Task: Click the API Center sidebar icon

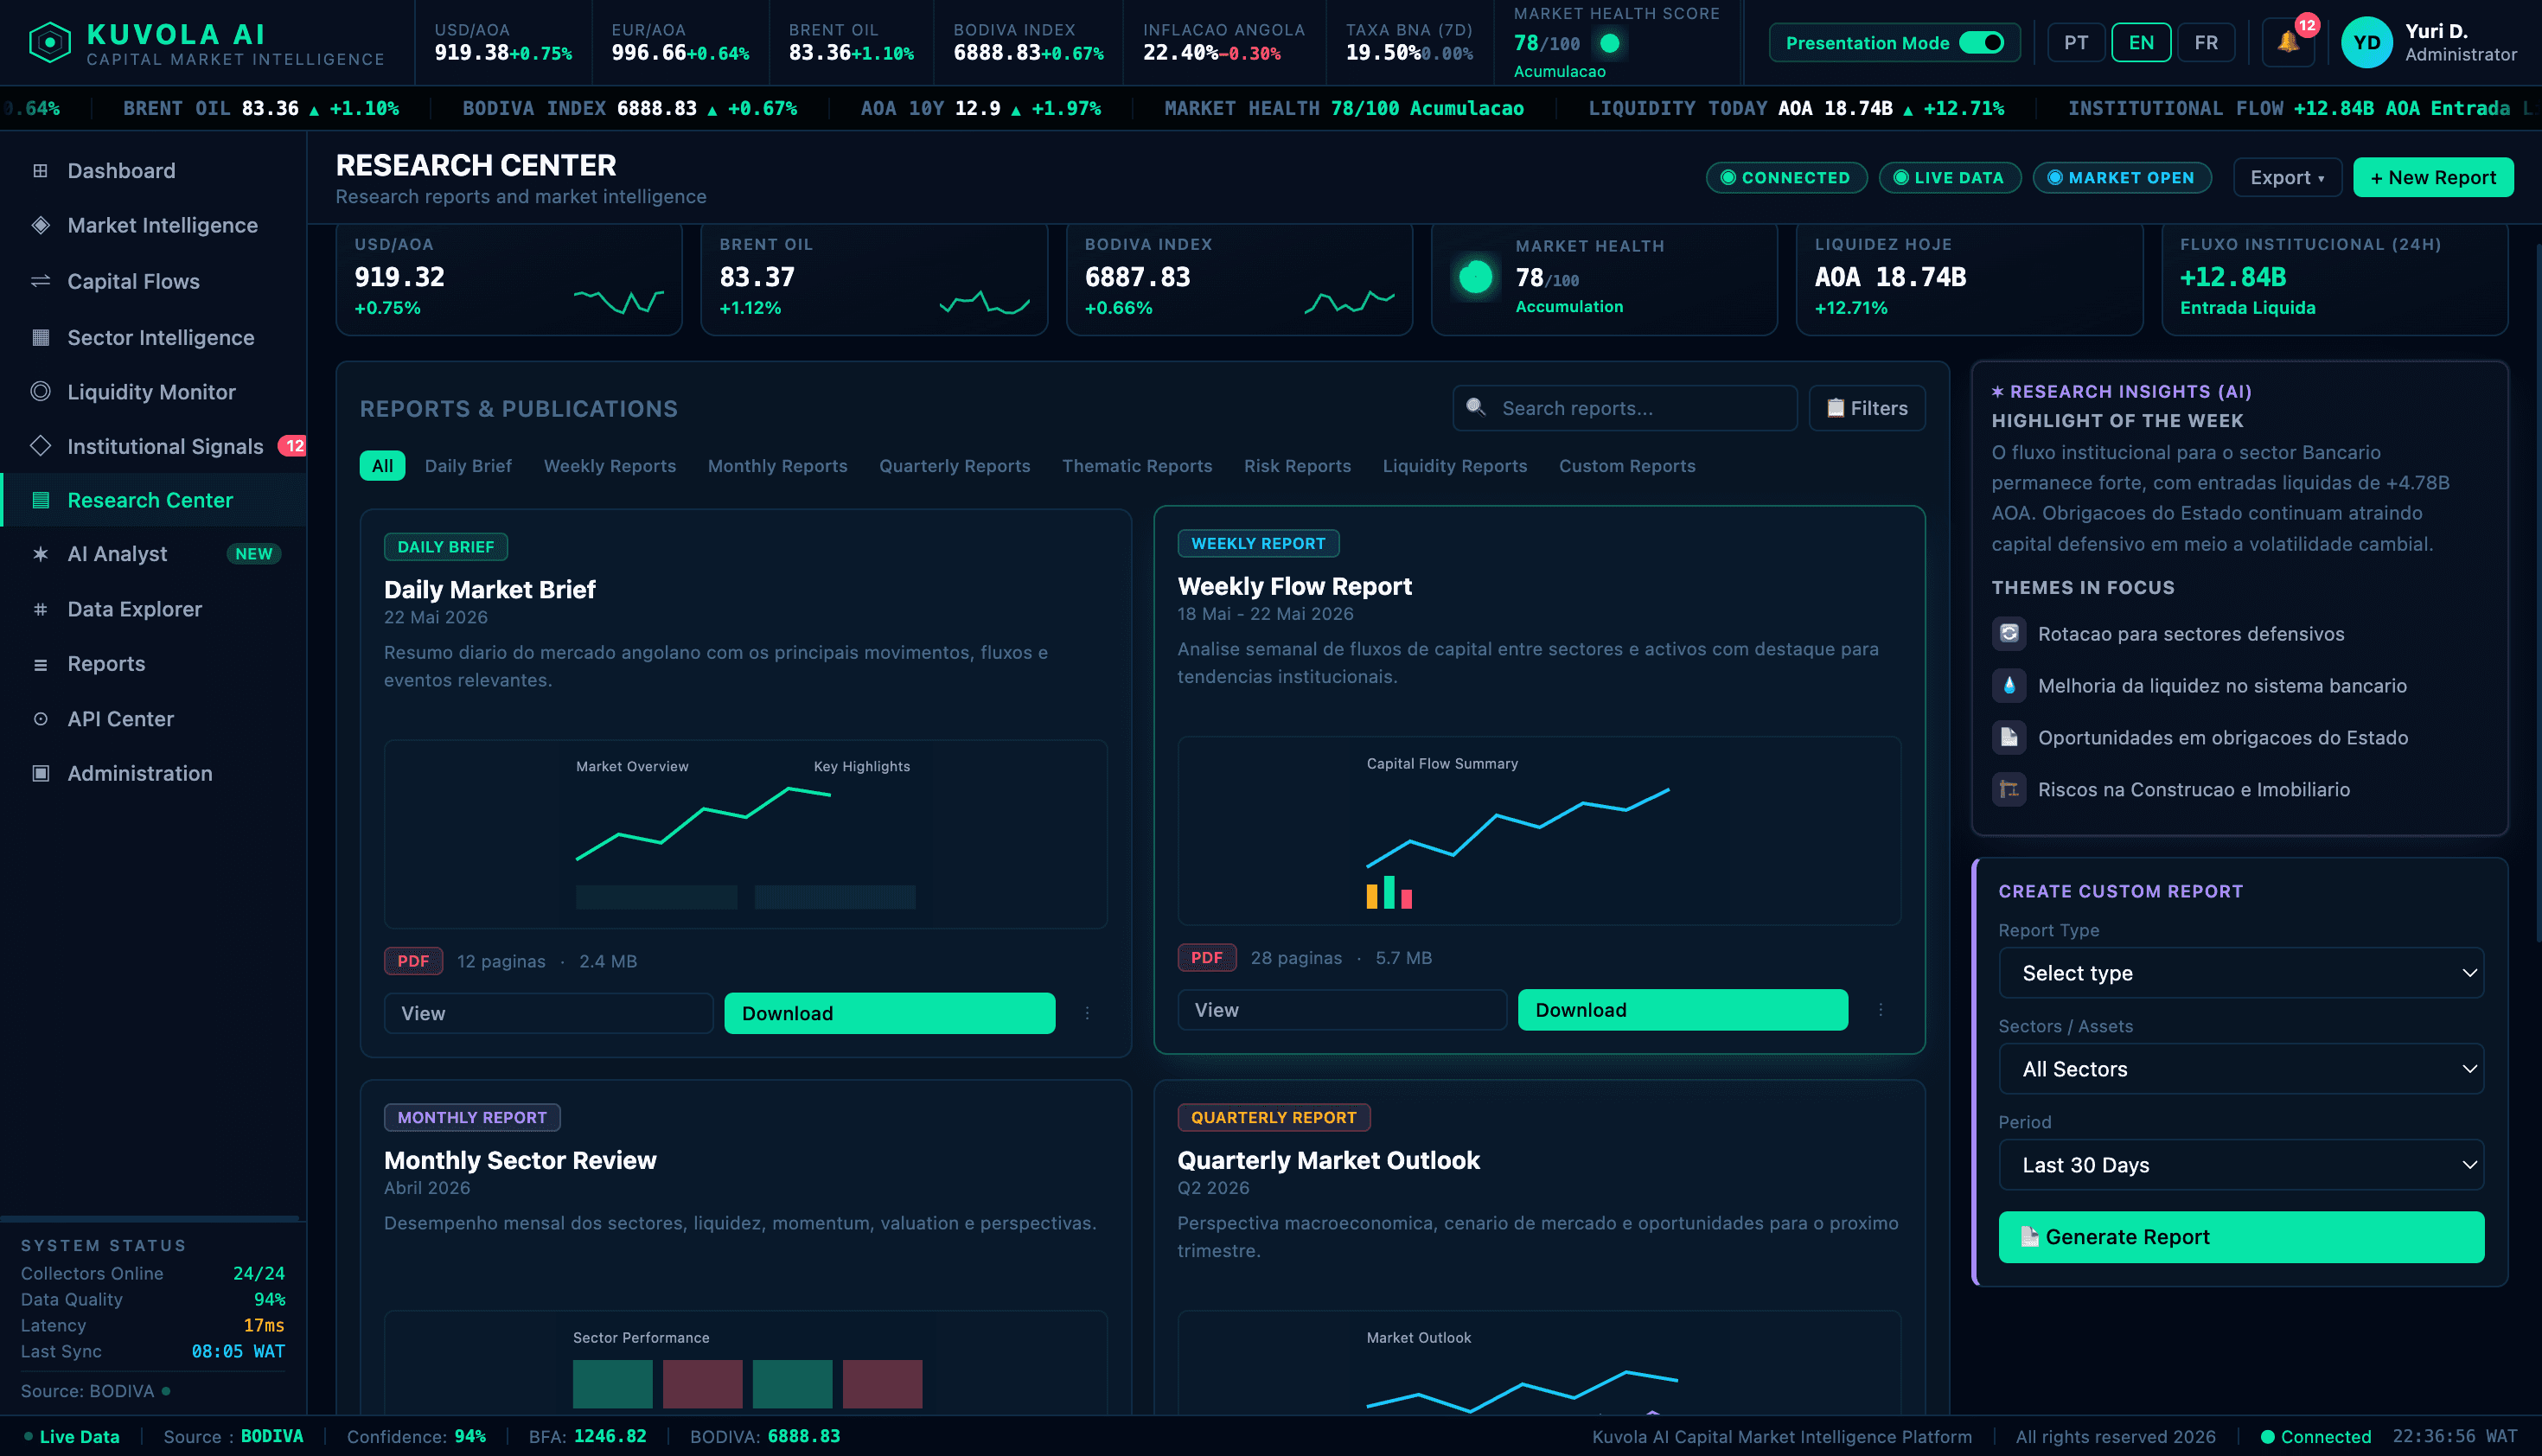Action: pyautogui.click(x=40, y=719)
